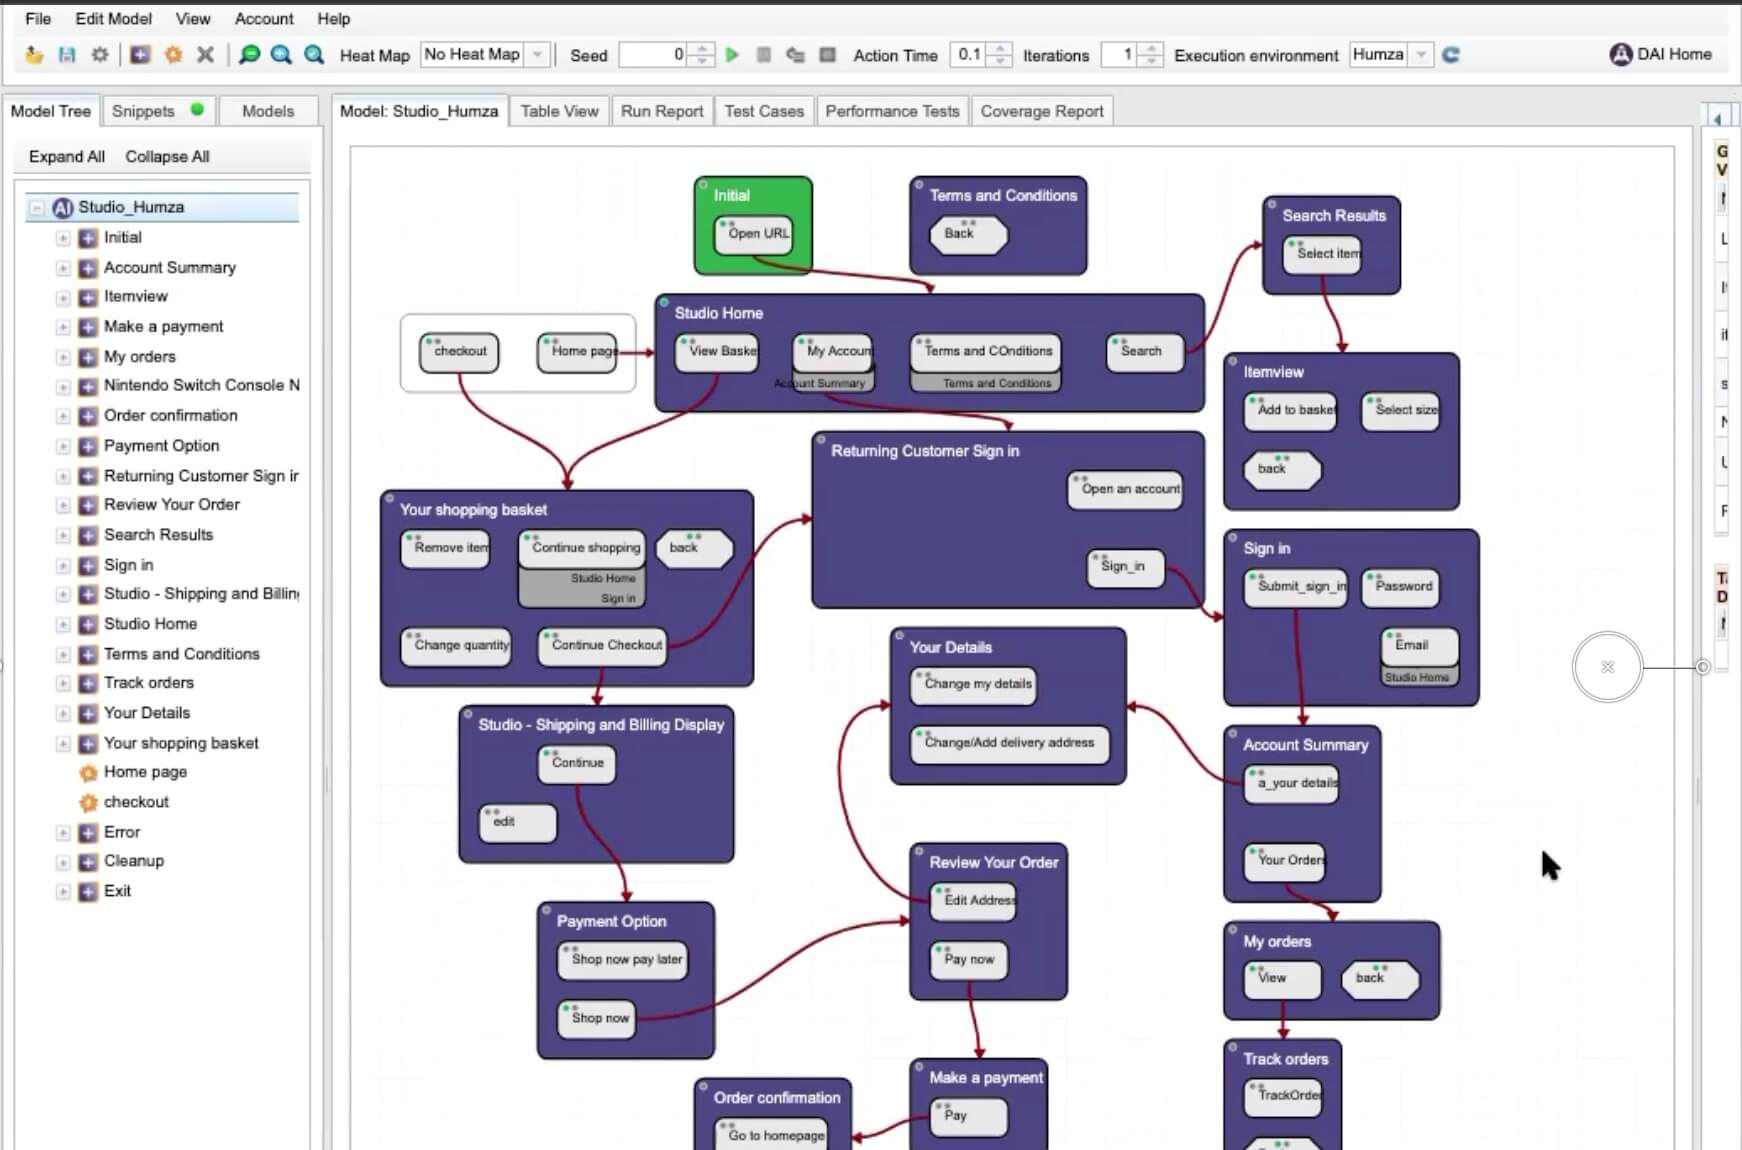Open DAI Home from the toolbar

[1661, 54]
